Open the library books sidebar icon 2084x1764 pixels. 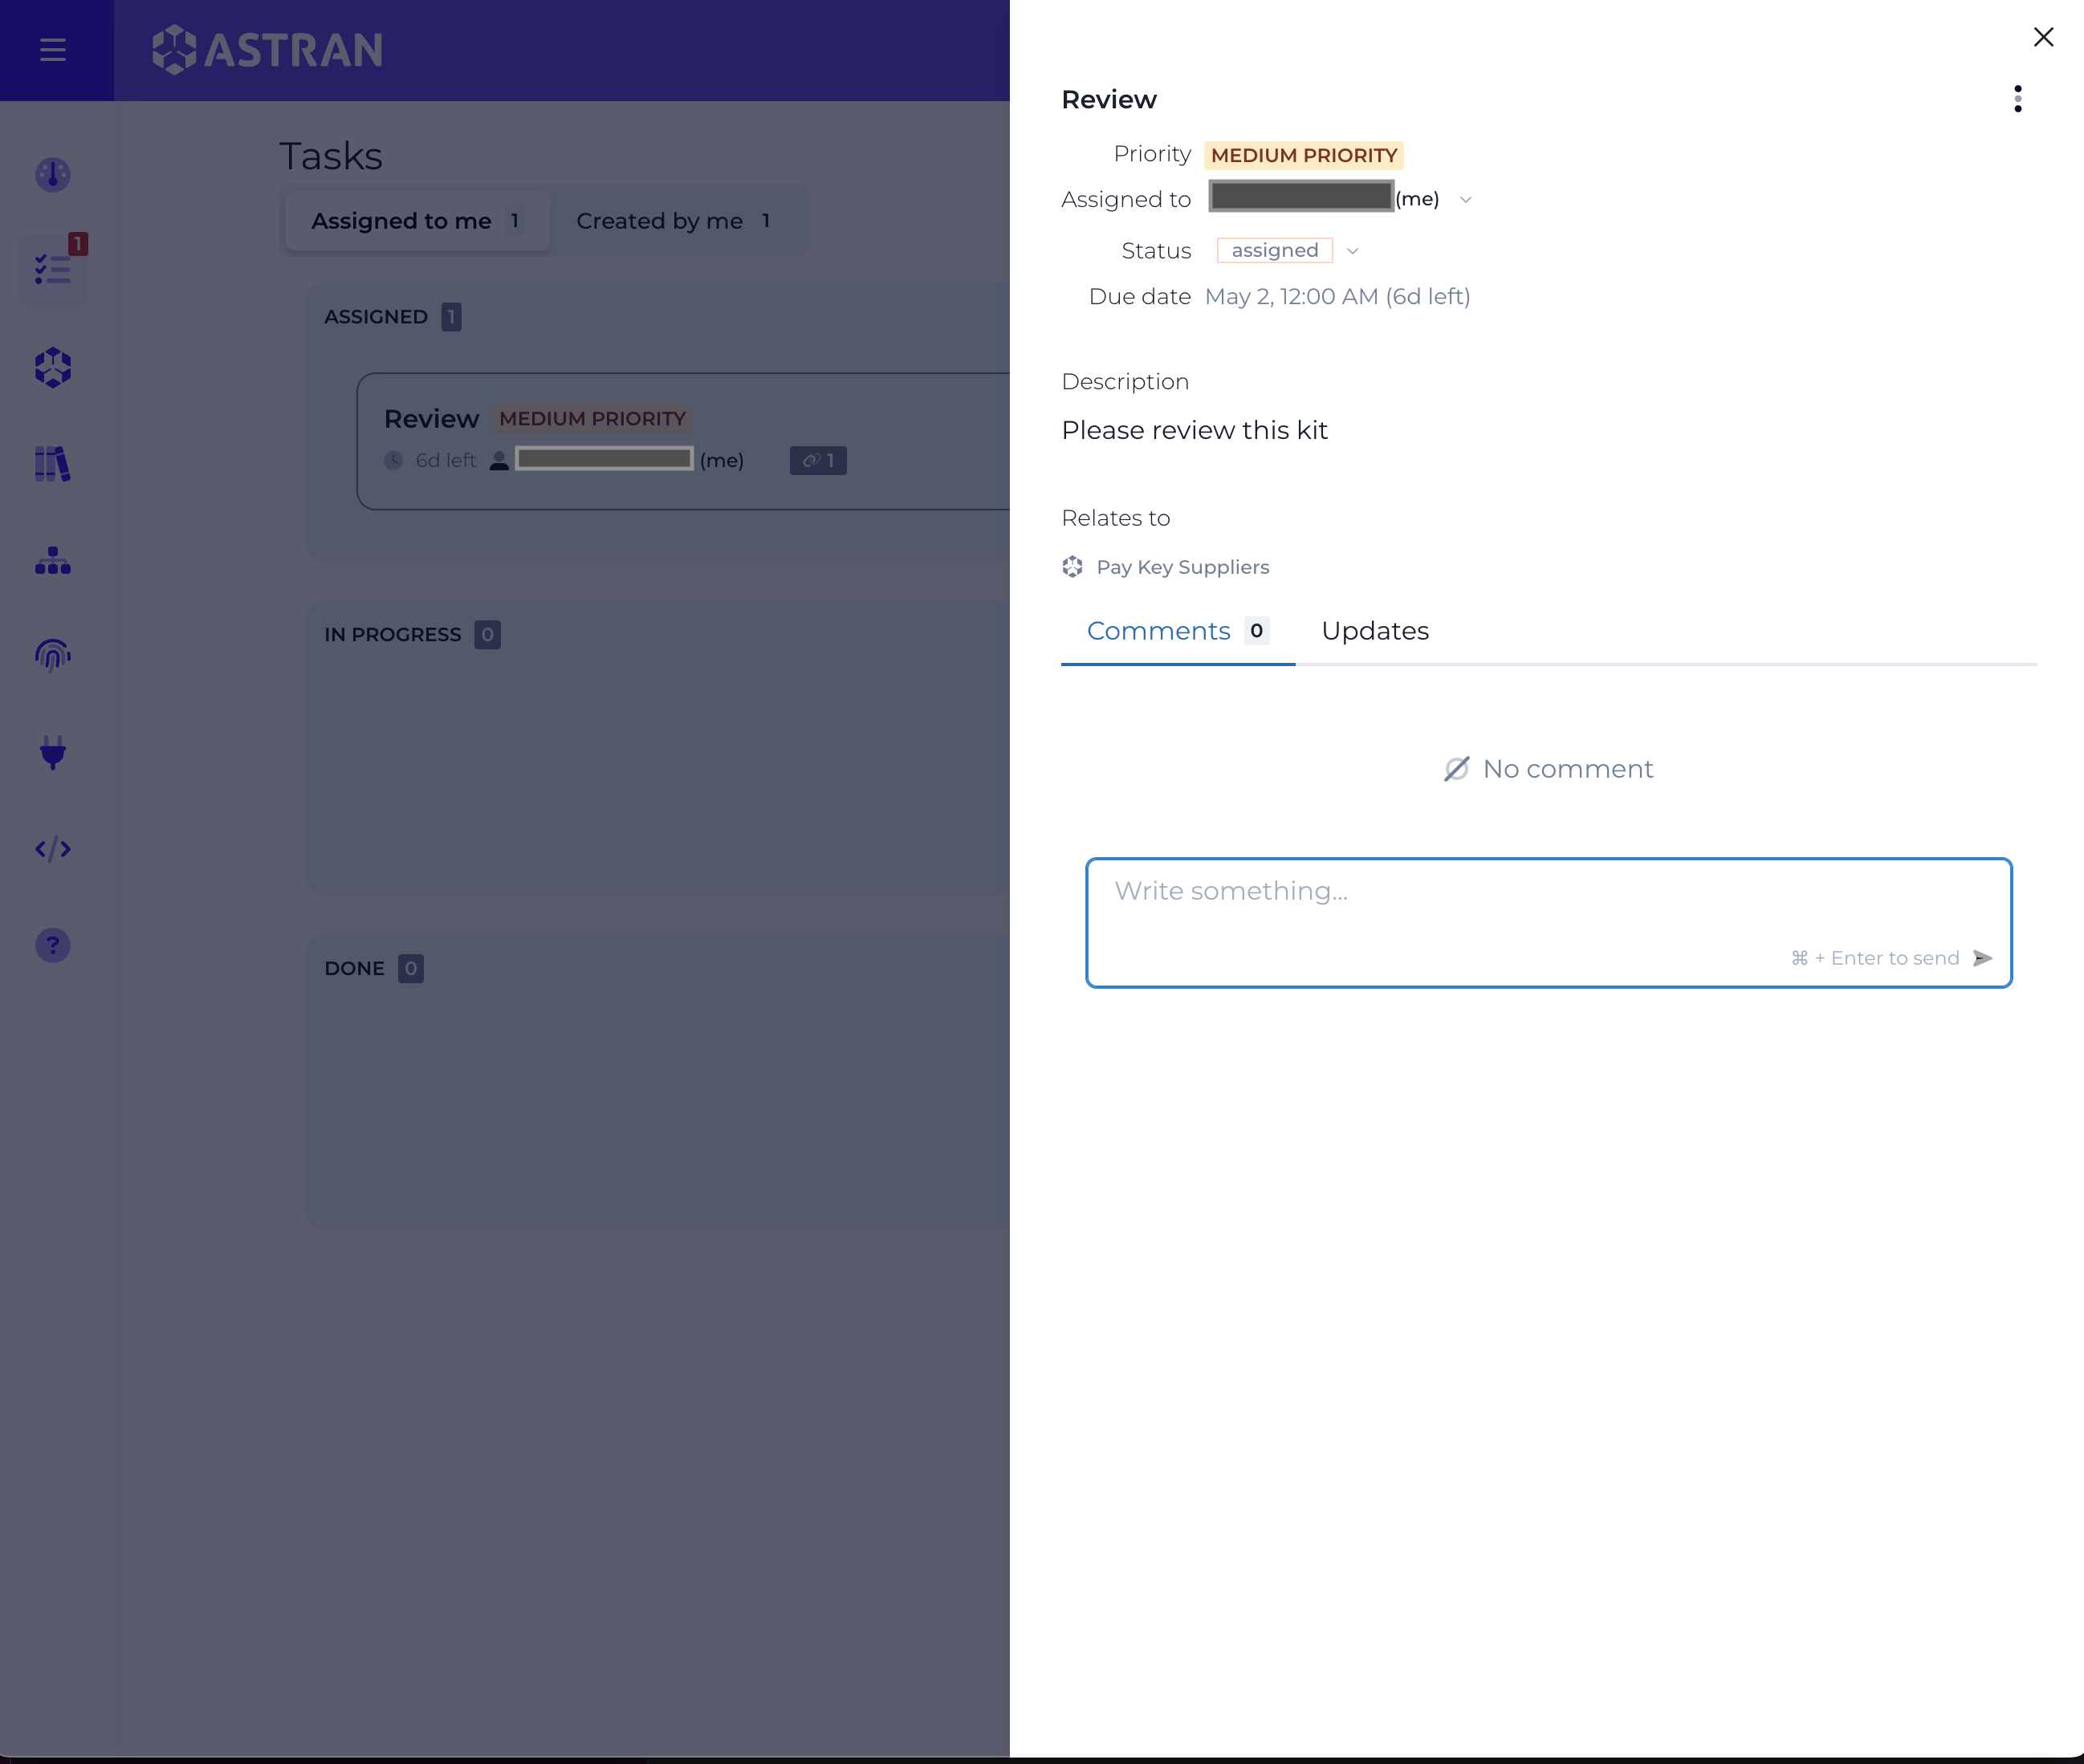click(x=53, y=464)
